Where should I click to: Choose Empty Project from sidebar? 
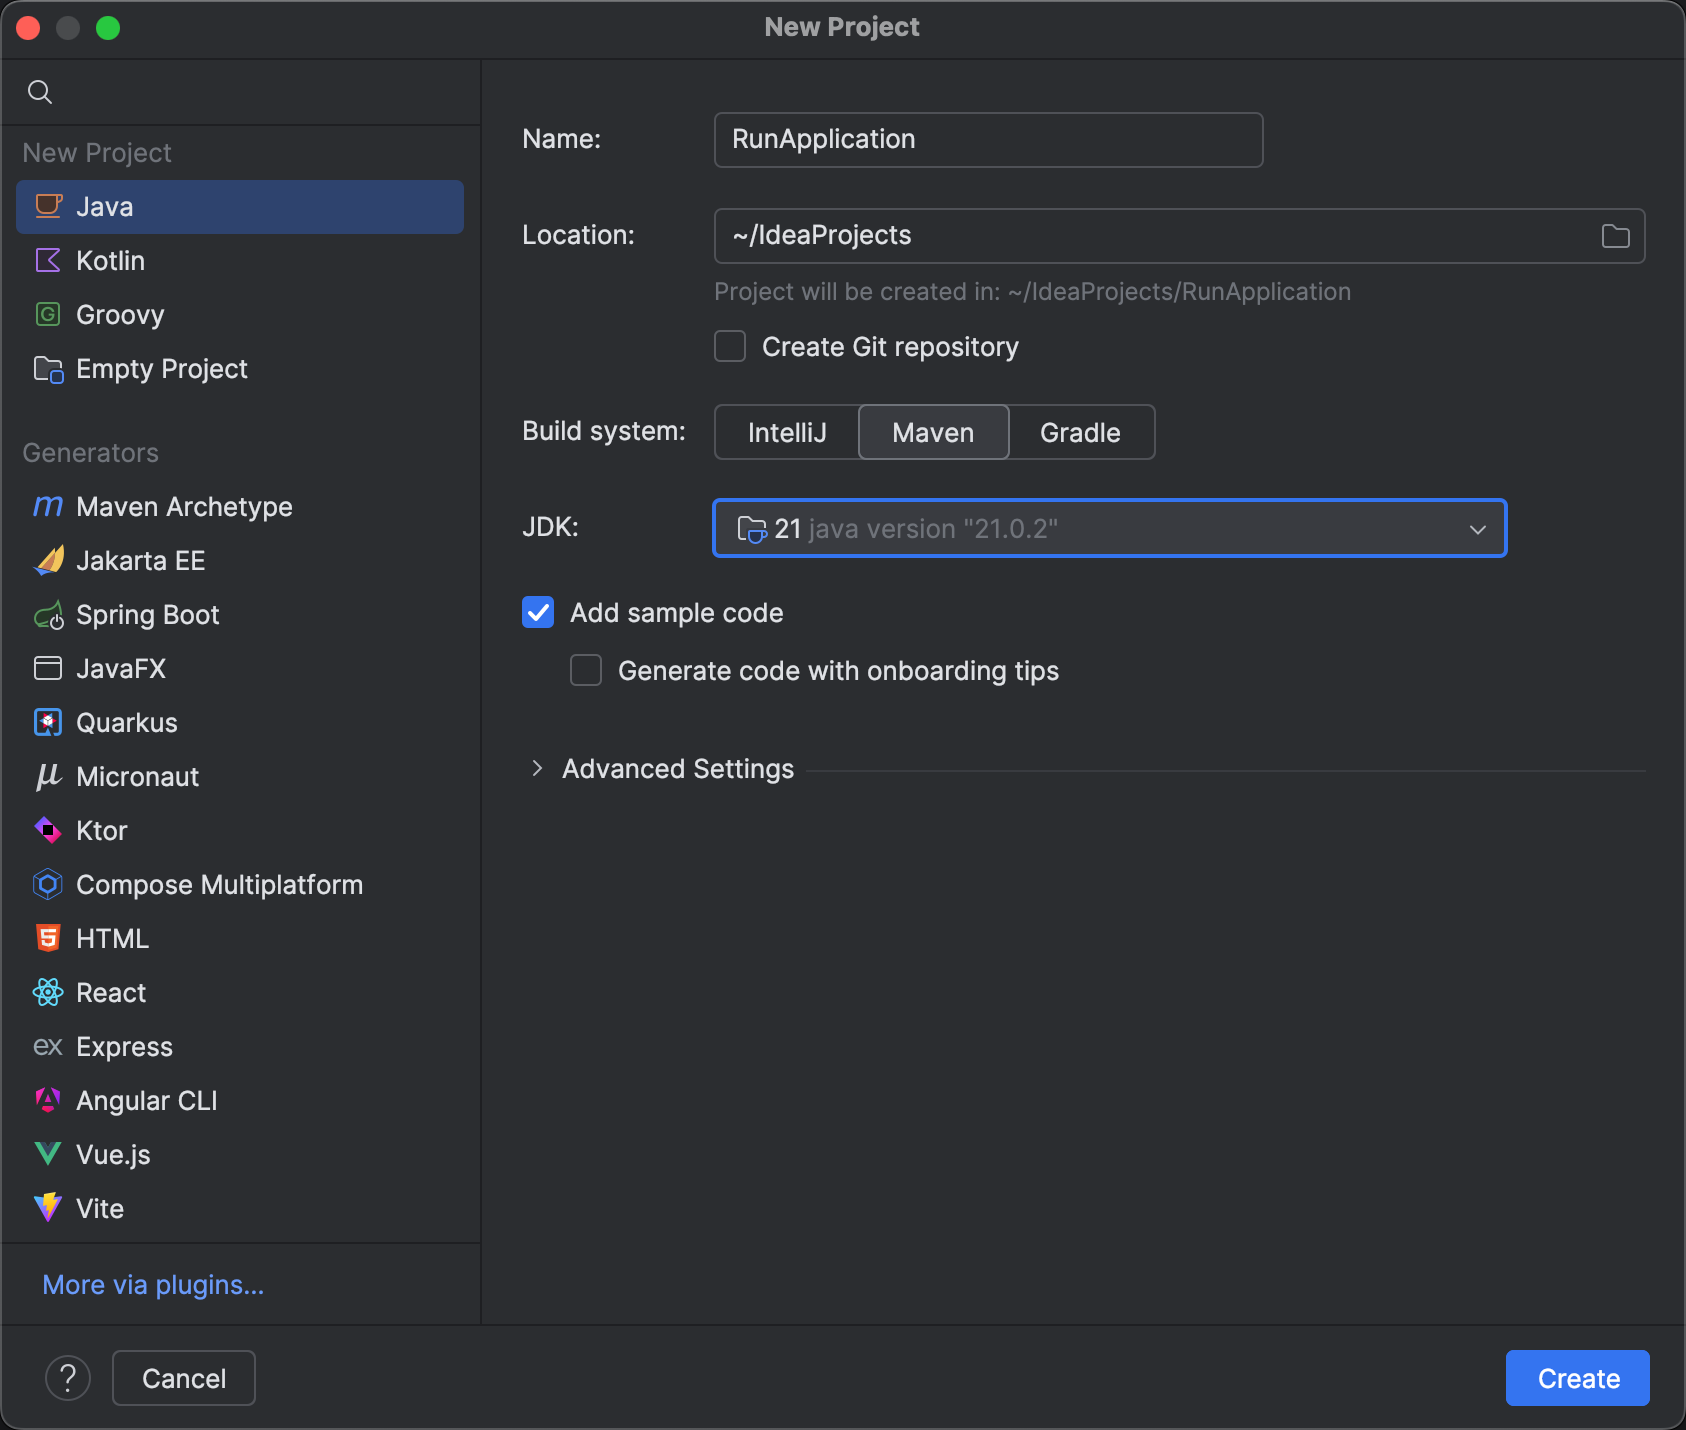tap(161, 368)
